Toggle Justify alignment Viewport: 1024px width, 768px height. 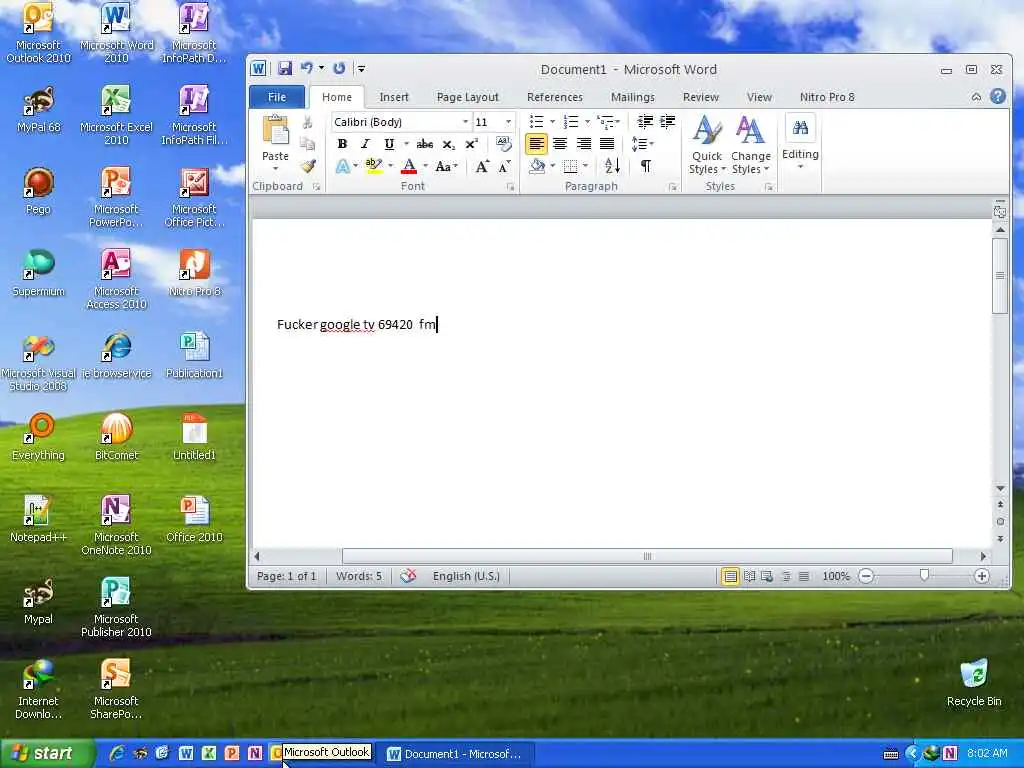click(x=607, y=144)
